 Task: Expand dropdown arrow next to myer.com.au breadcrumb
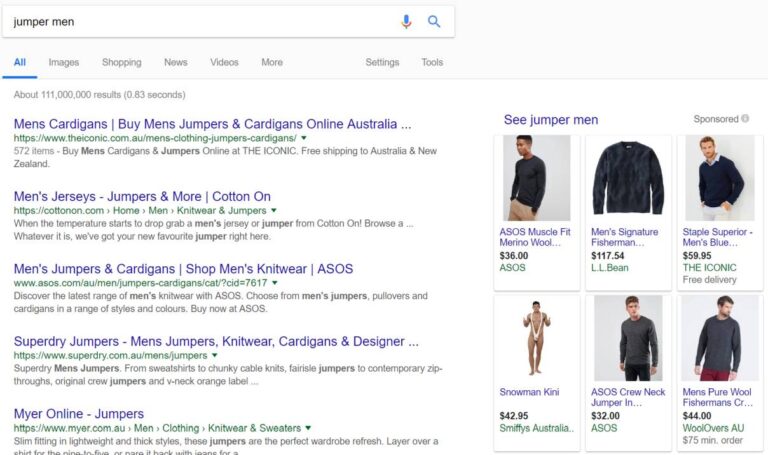[308, 428]
